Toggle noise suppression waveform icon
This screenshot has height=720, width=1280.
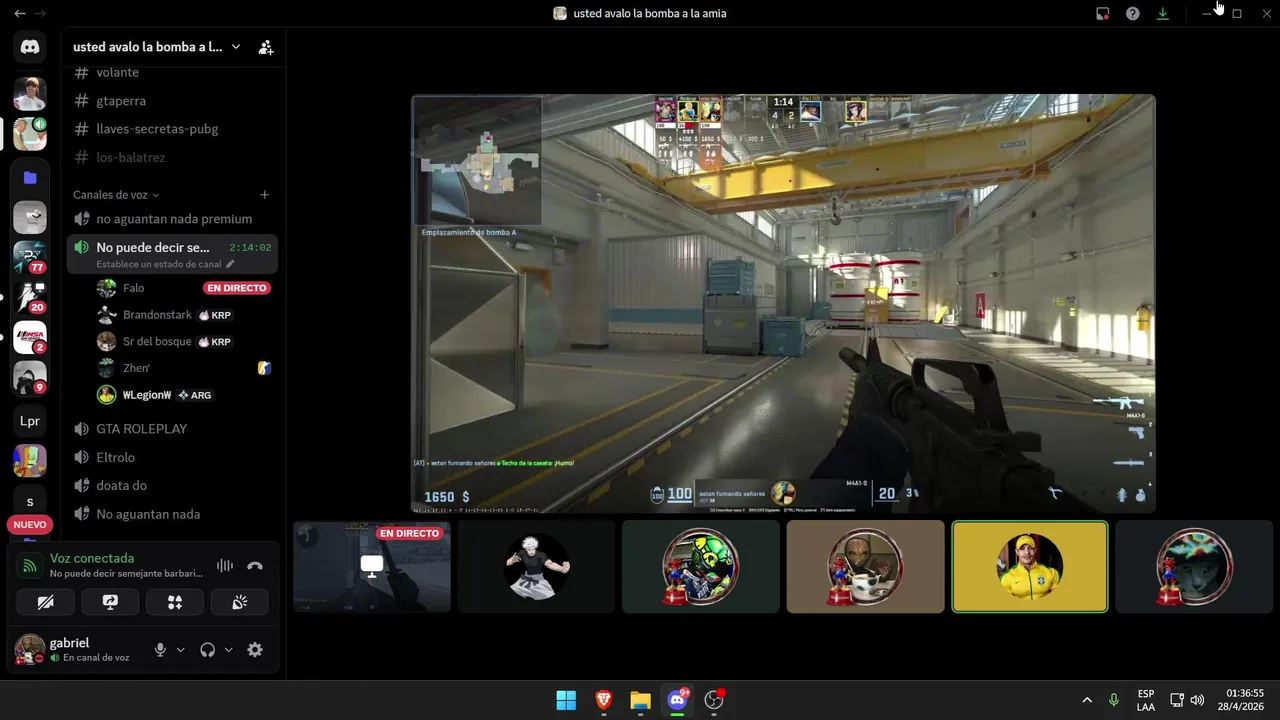click(x=225, y=566)
